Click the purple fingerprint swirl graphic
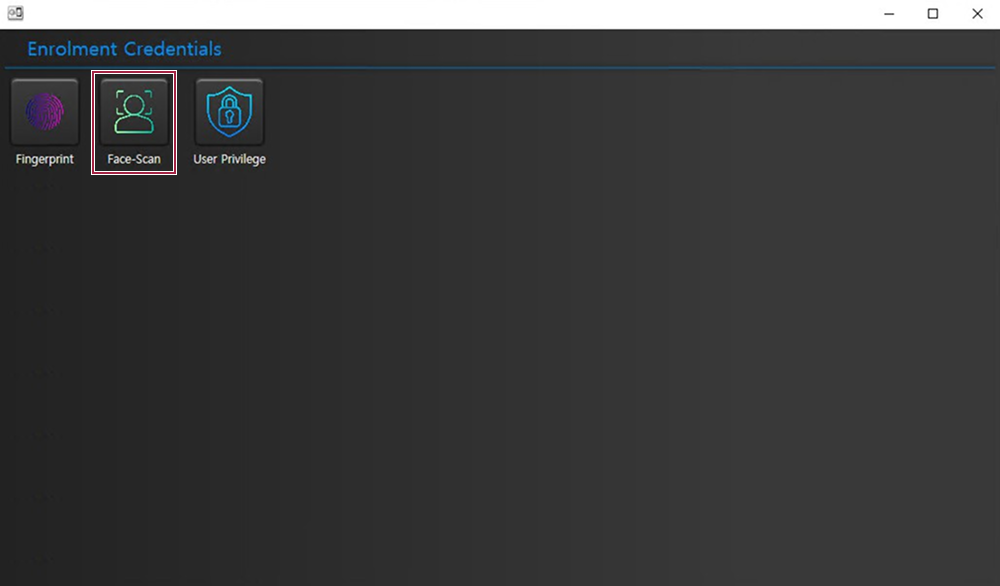The width and height of the screenshot is (1000, 586). point(44,111)
